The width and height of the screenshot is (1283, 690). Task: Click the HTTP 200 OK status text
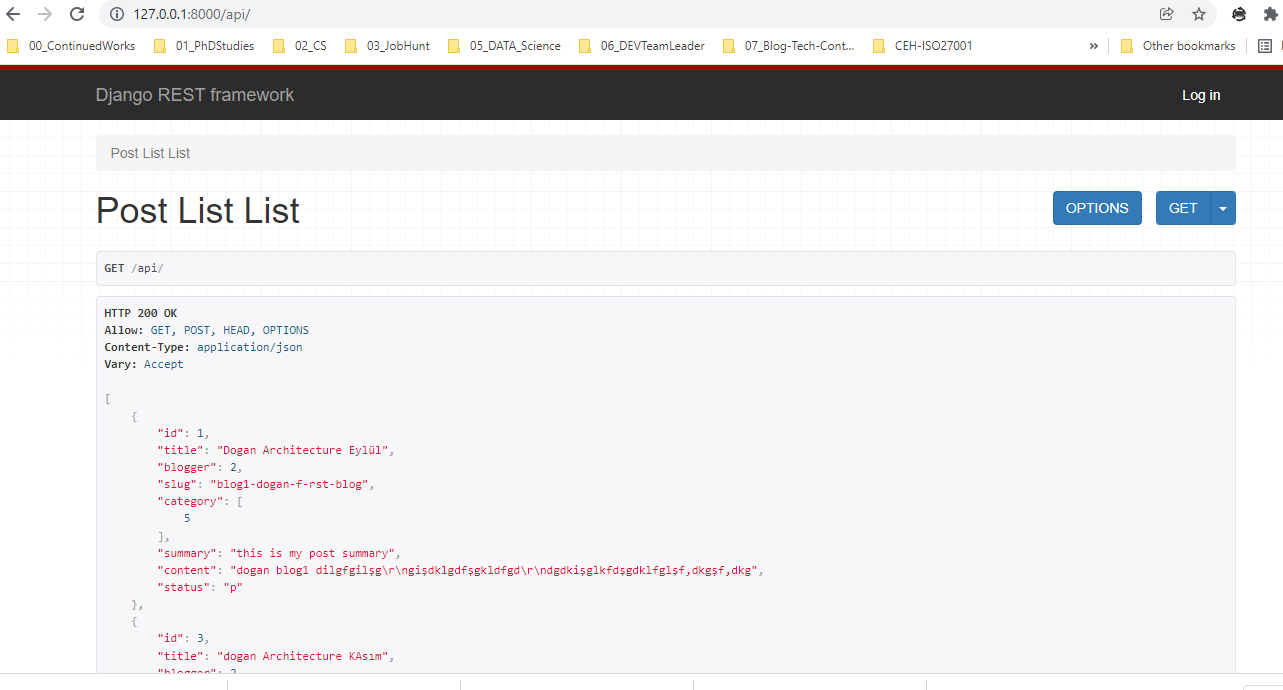(141, 313)
